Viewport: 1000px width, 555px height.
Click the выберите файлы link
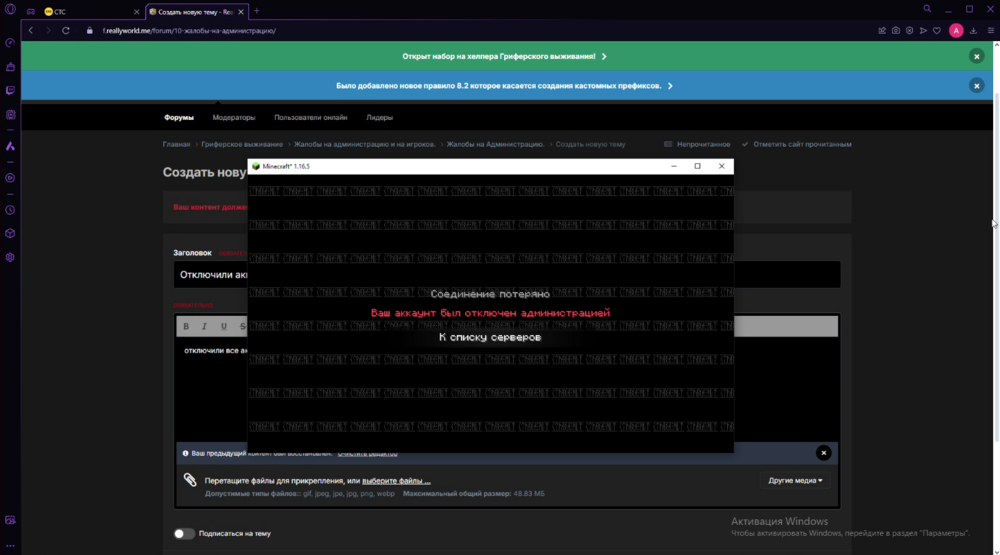(x=396, y=481)
